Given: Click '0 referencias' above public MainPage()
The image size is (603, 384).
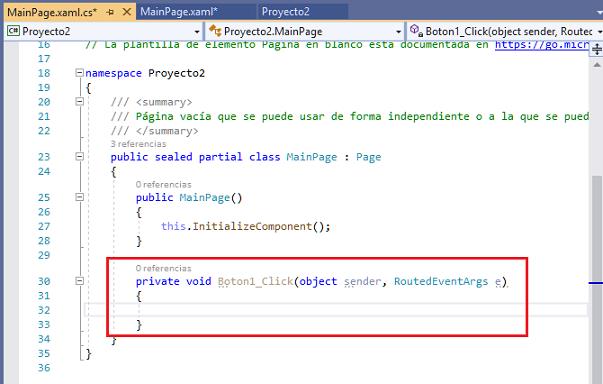Looking at the screenshot, I should click(x=163, y=185).
